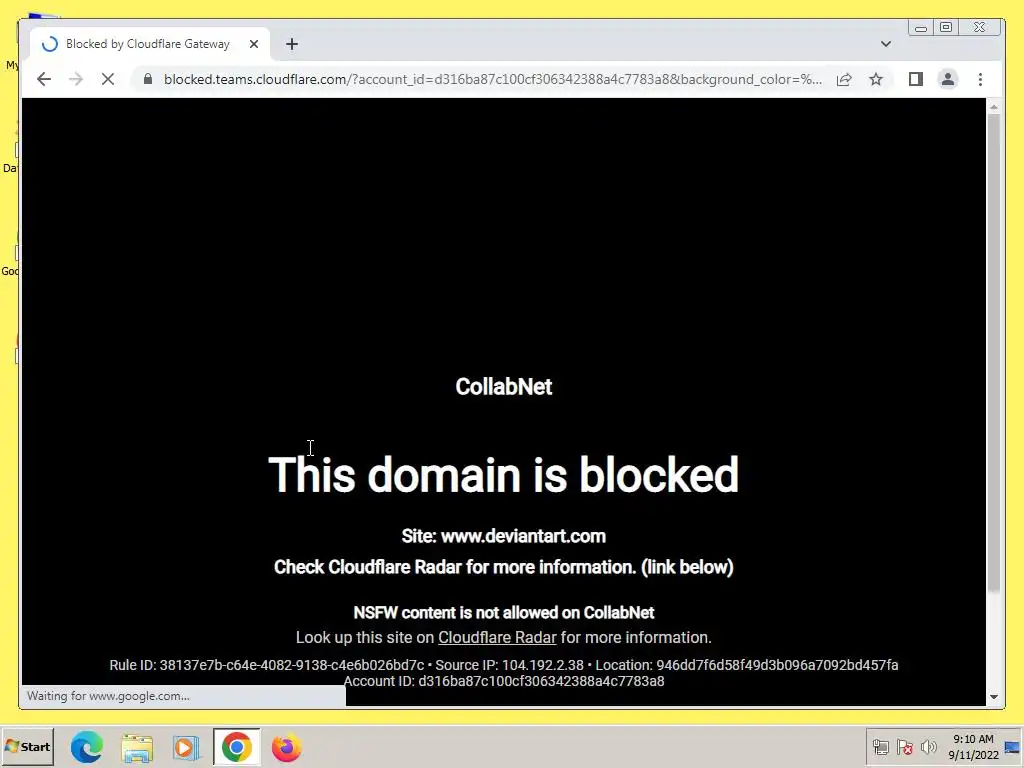Focus the blocked.teams.cloudflare.com address bar

point(492,79)
